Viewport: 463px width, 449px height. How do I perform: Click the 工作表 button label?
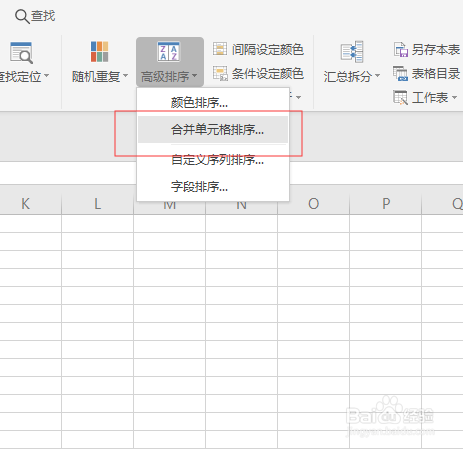click(x=430, y=98)
